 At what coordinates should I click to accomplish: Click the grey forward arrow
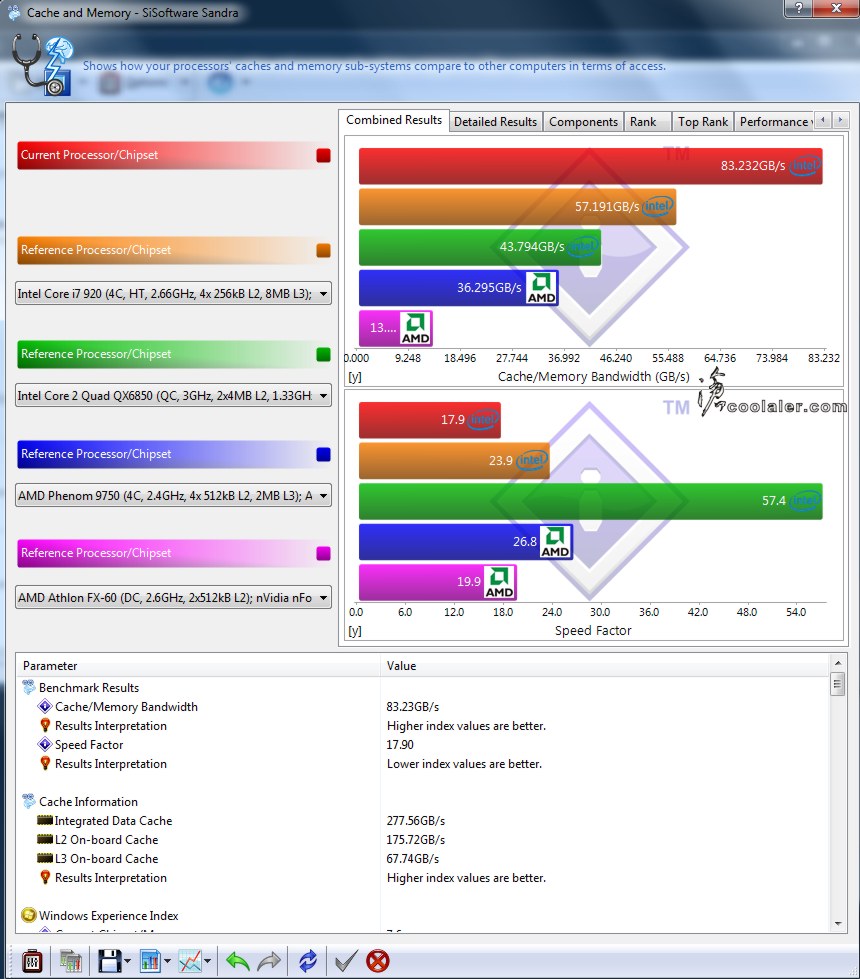click(x=269, y=961)
